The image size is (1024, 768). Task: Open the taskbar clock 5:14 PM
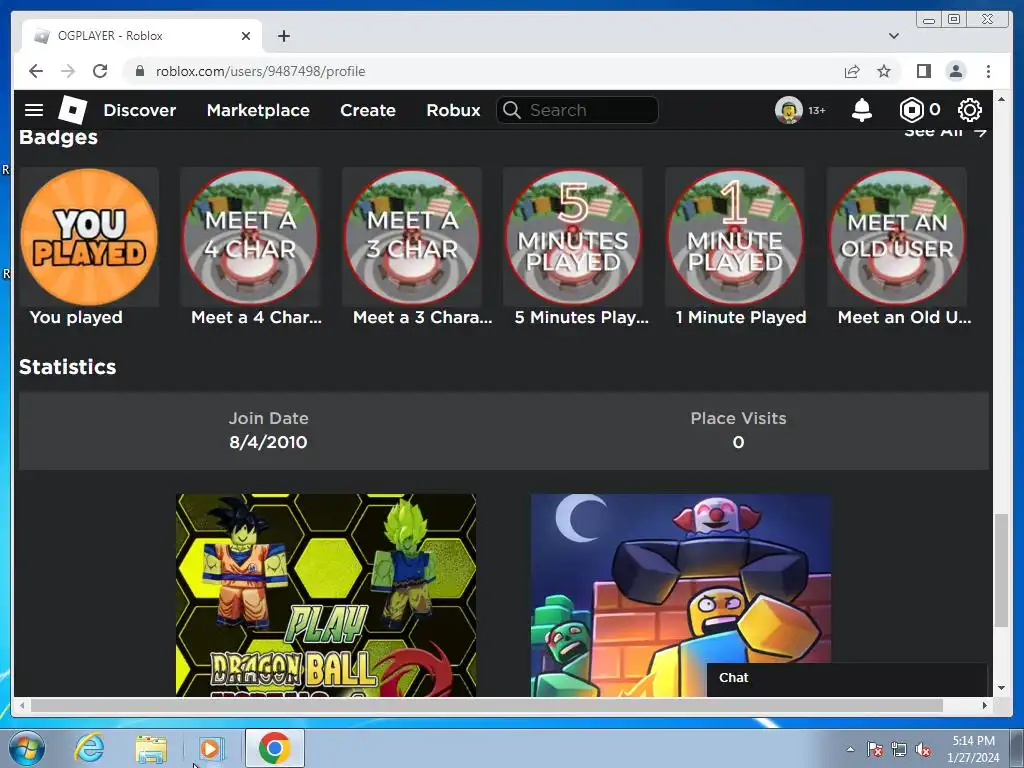point(974,749)
